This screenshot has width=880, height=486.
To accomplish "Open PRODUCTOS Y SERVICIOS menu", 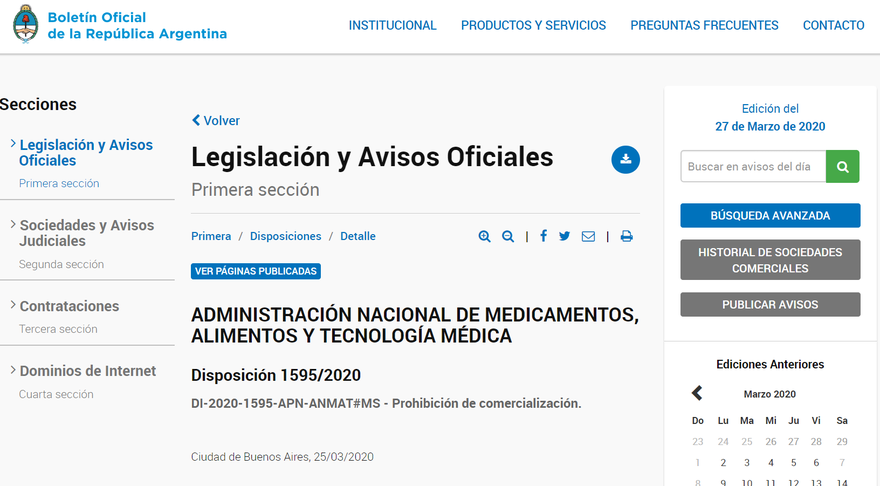I will (533, 25).
